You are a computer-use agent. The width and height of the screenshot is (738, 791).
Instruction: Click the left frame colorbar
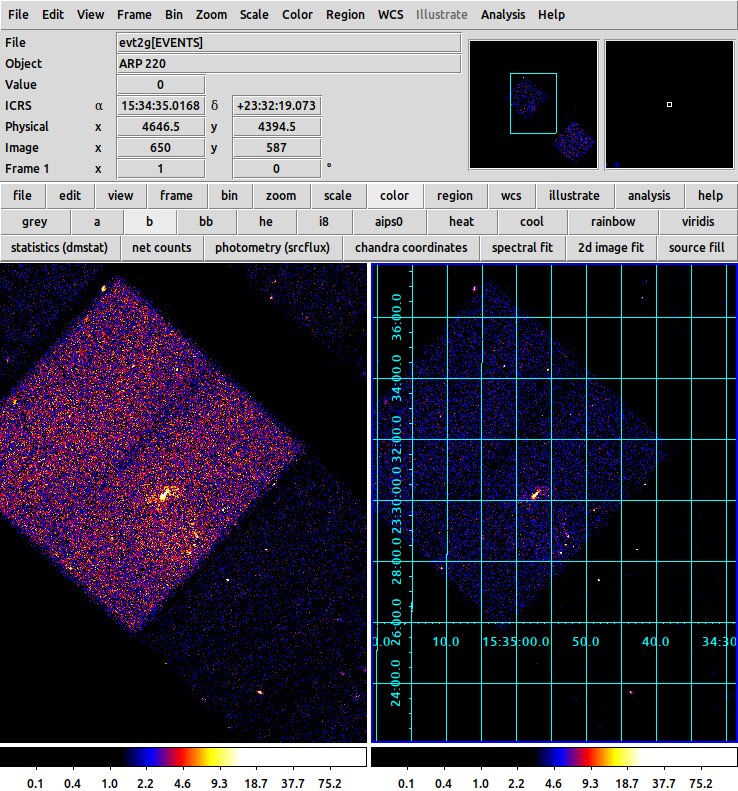183,757
